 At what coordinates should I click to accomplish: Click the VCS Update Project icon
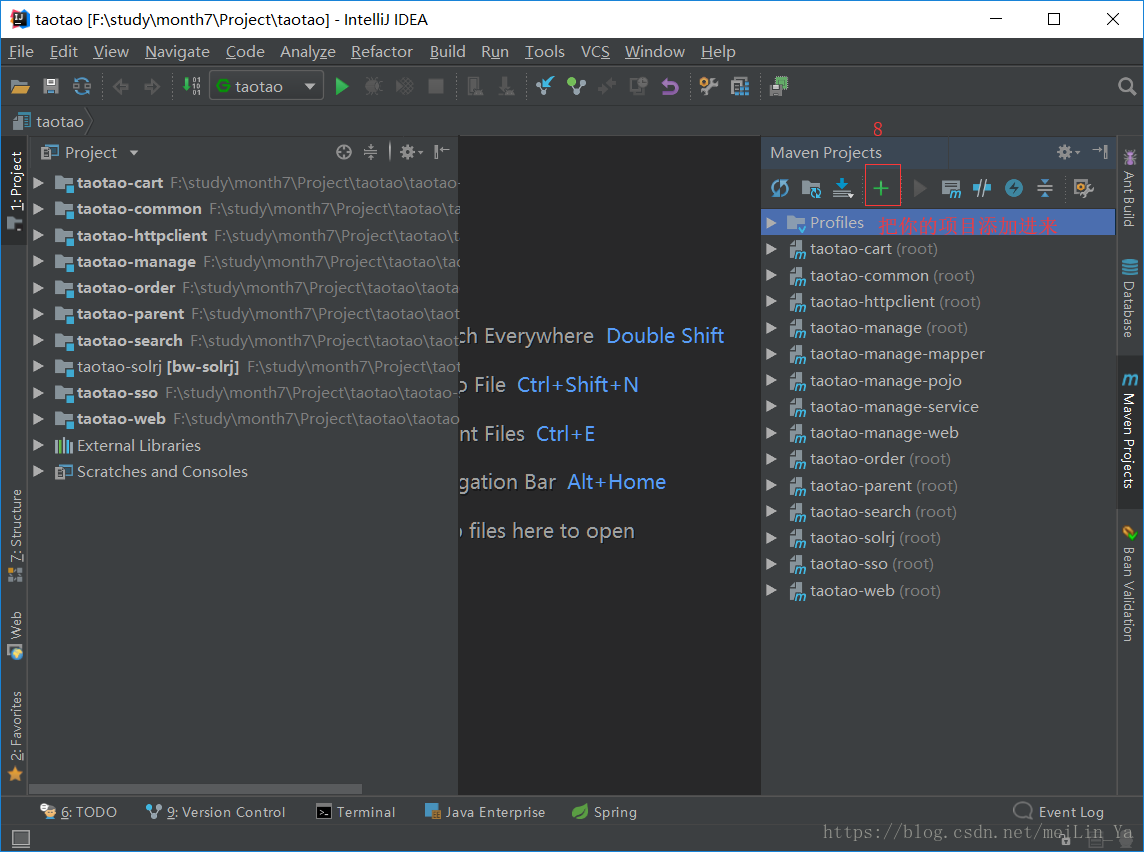coord(544,86)
